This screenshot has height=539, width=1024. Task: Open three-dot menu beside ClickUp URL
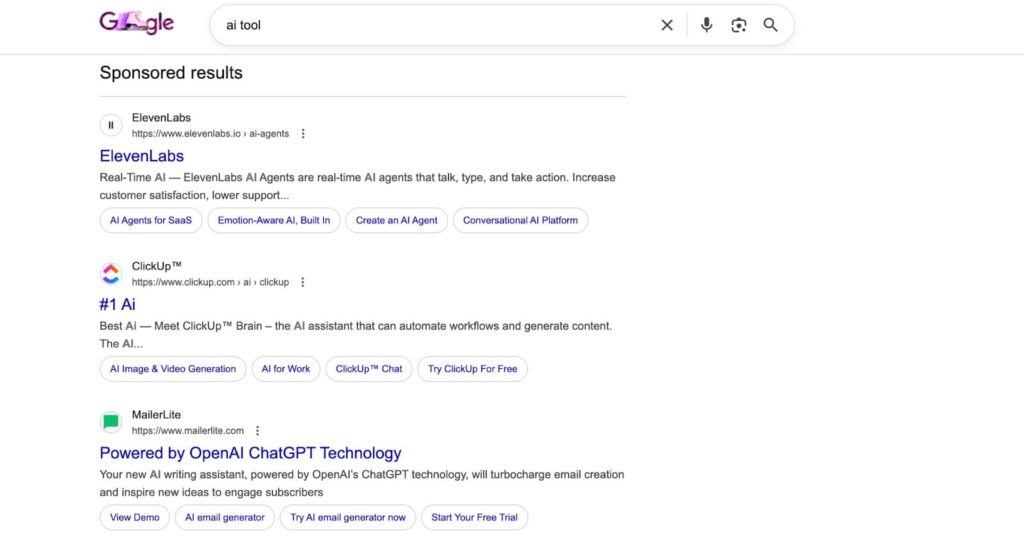pyautogui.click(x=303, y=282)
